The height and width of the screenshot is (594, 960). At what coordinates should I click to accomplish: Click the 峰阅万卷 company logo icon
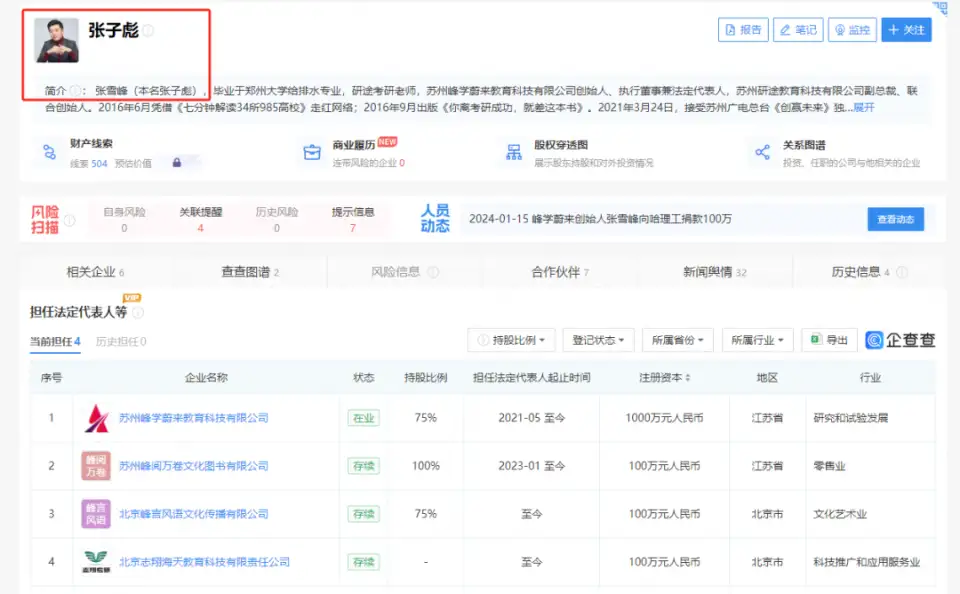pyautogui.click(x=96, y=466)
